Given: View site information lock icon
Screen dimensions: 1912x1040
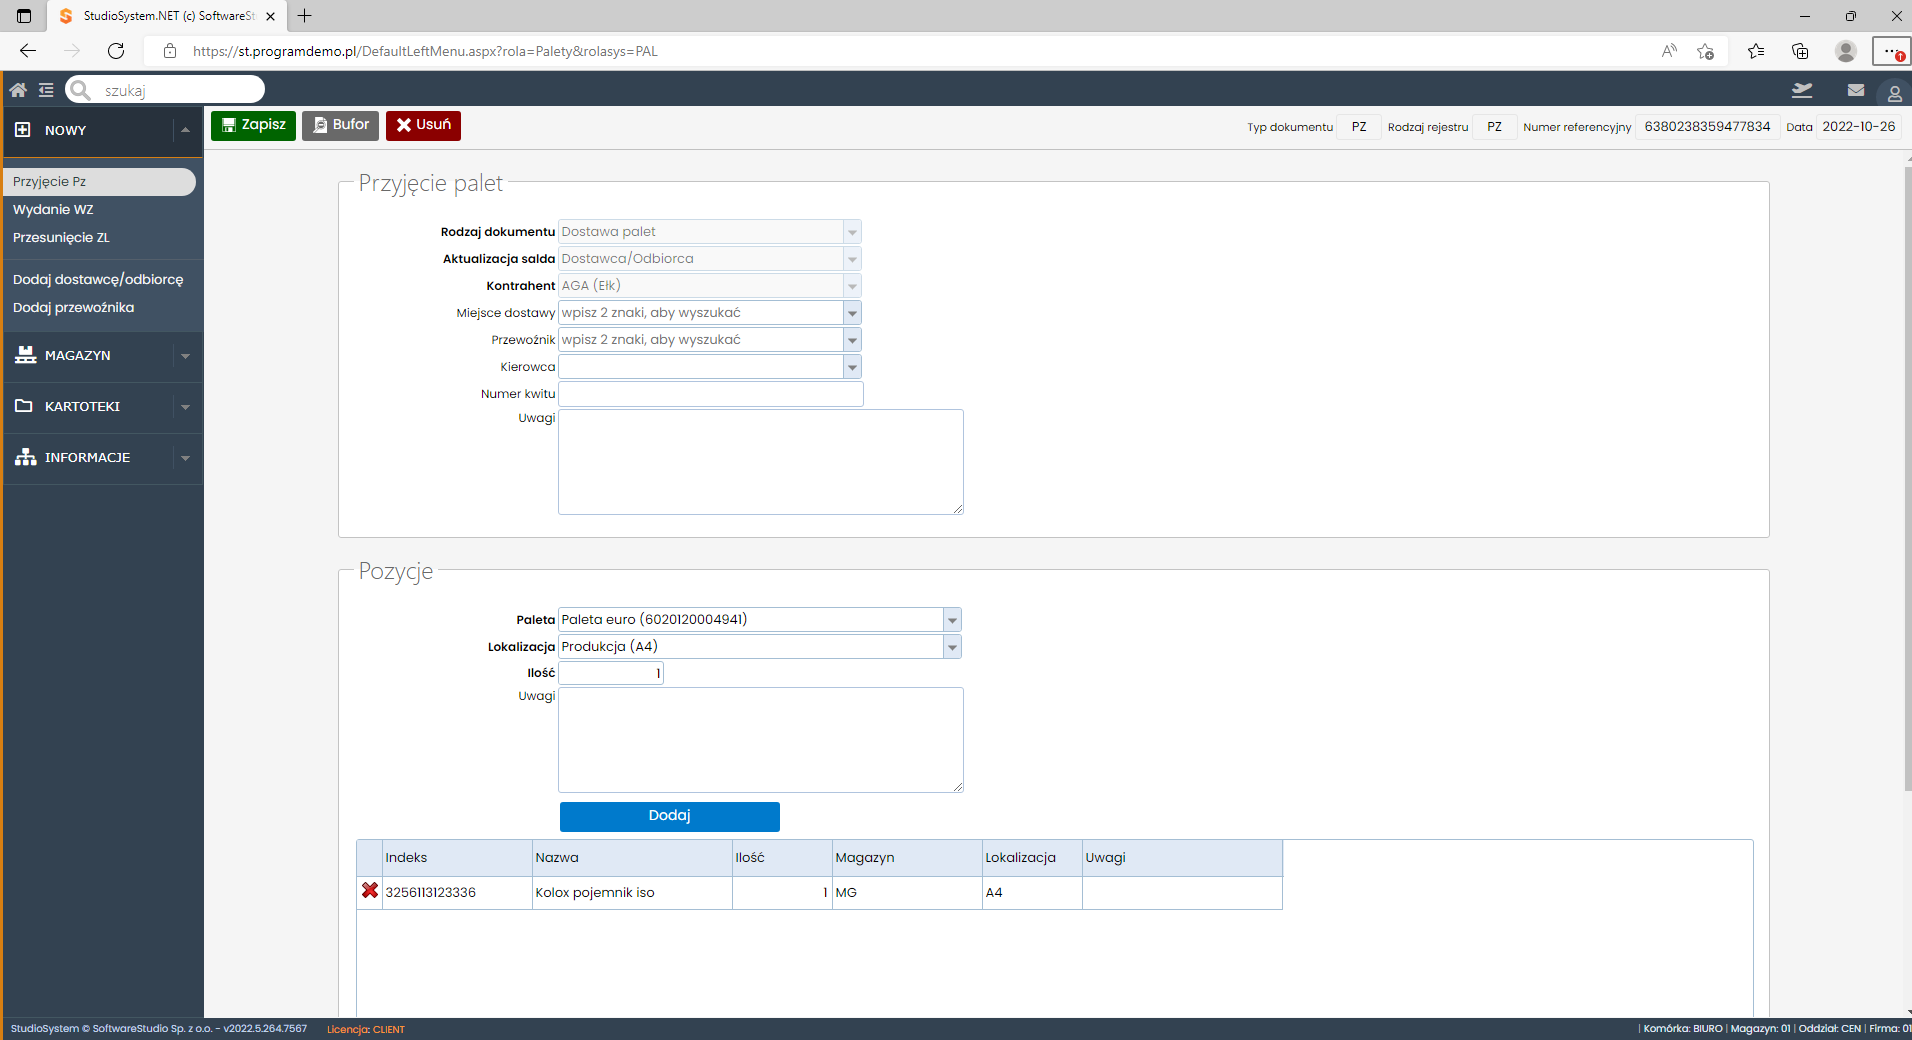Looking at the screenshot, I should click(x=170, y=51).
